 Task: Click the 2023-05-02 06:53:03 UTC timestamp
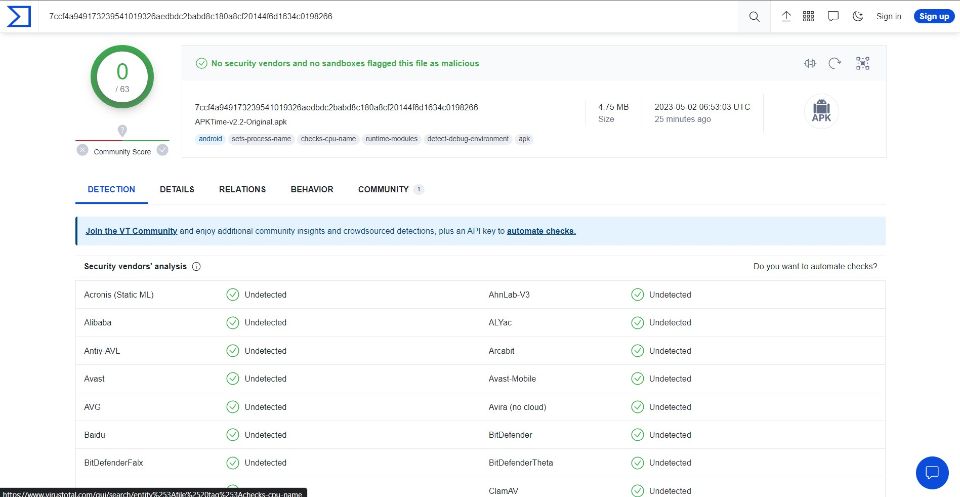(x=702, y=107)
